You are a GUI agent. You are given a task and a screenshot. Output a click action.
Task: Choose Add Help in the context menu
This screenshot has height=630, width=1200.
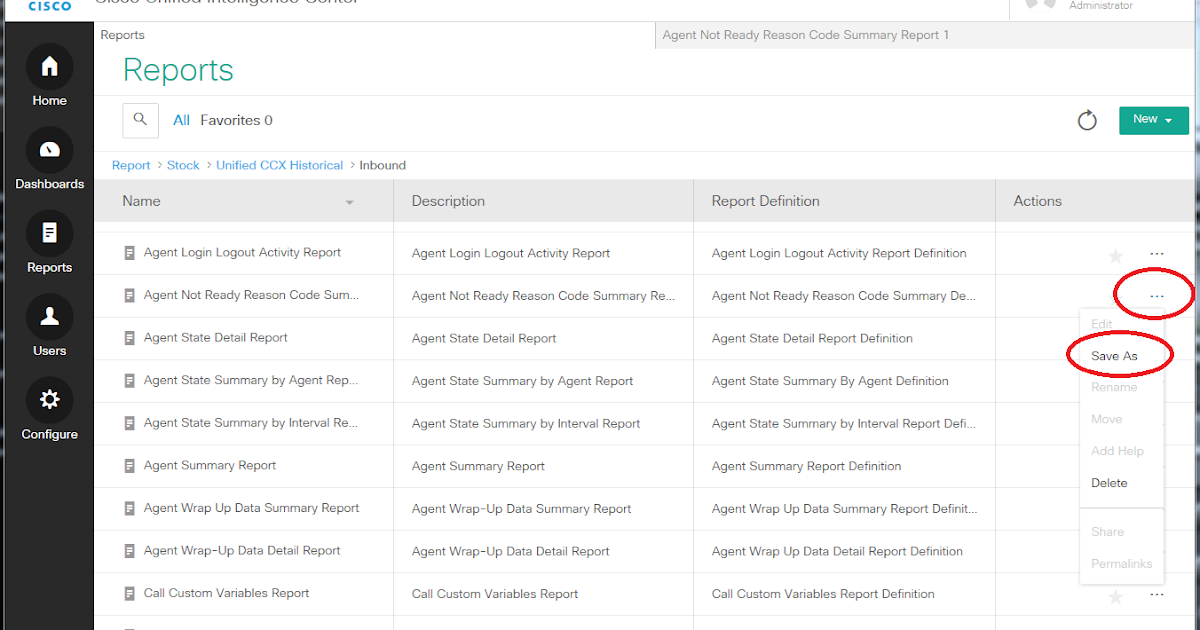1117,451
